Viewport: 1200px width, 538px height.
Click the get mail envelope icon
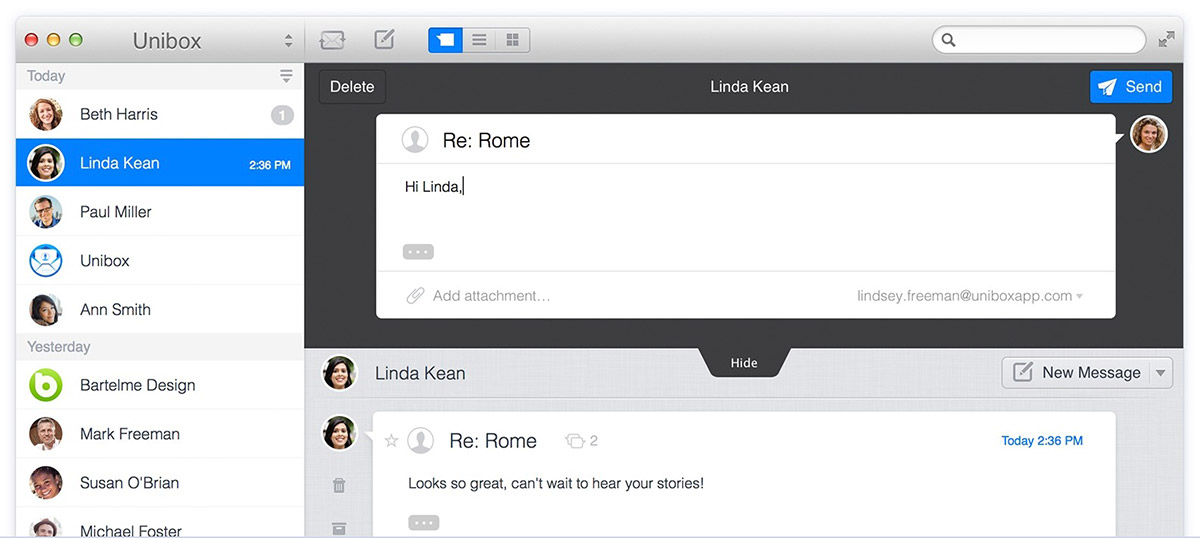click(x=332, y=40)
